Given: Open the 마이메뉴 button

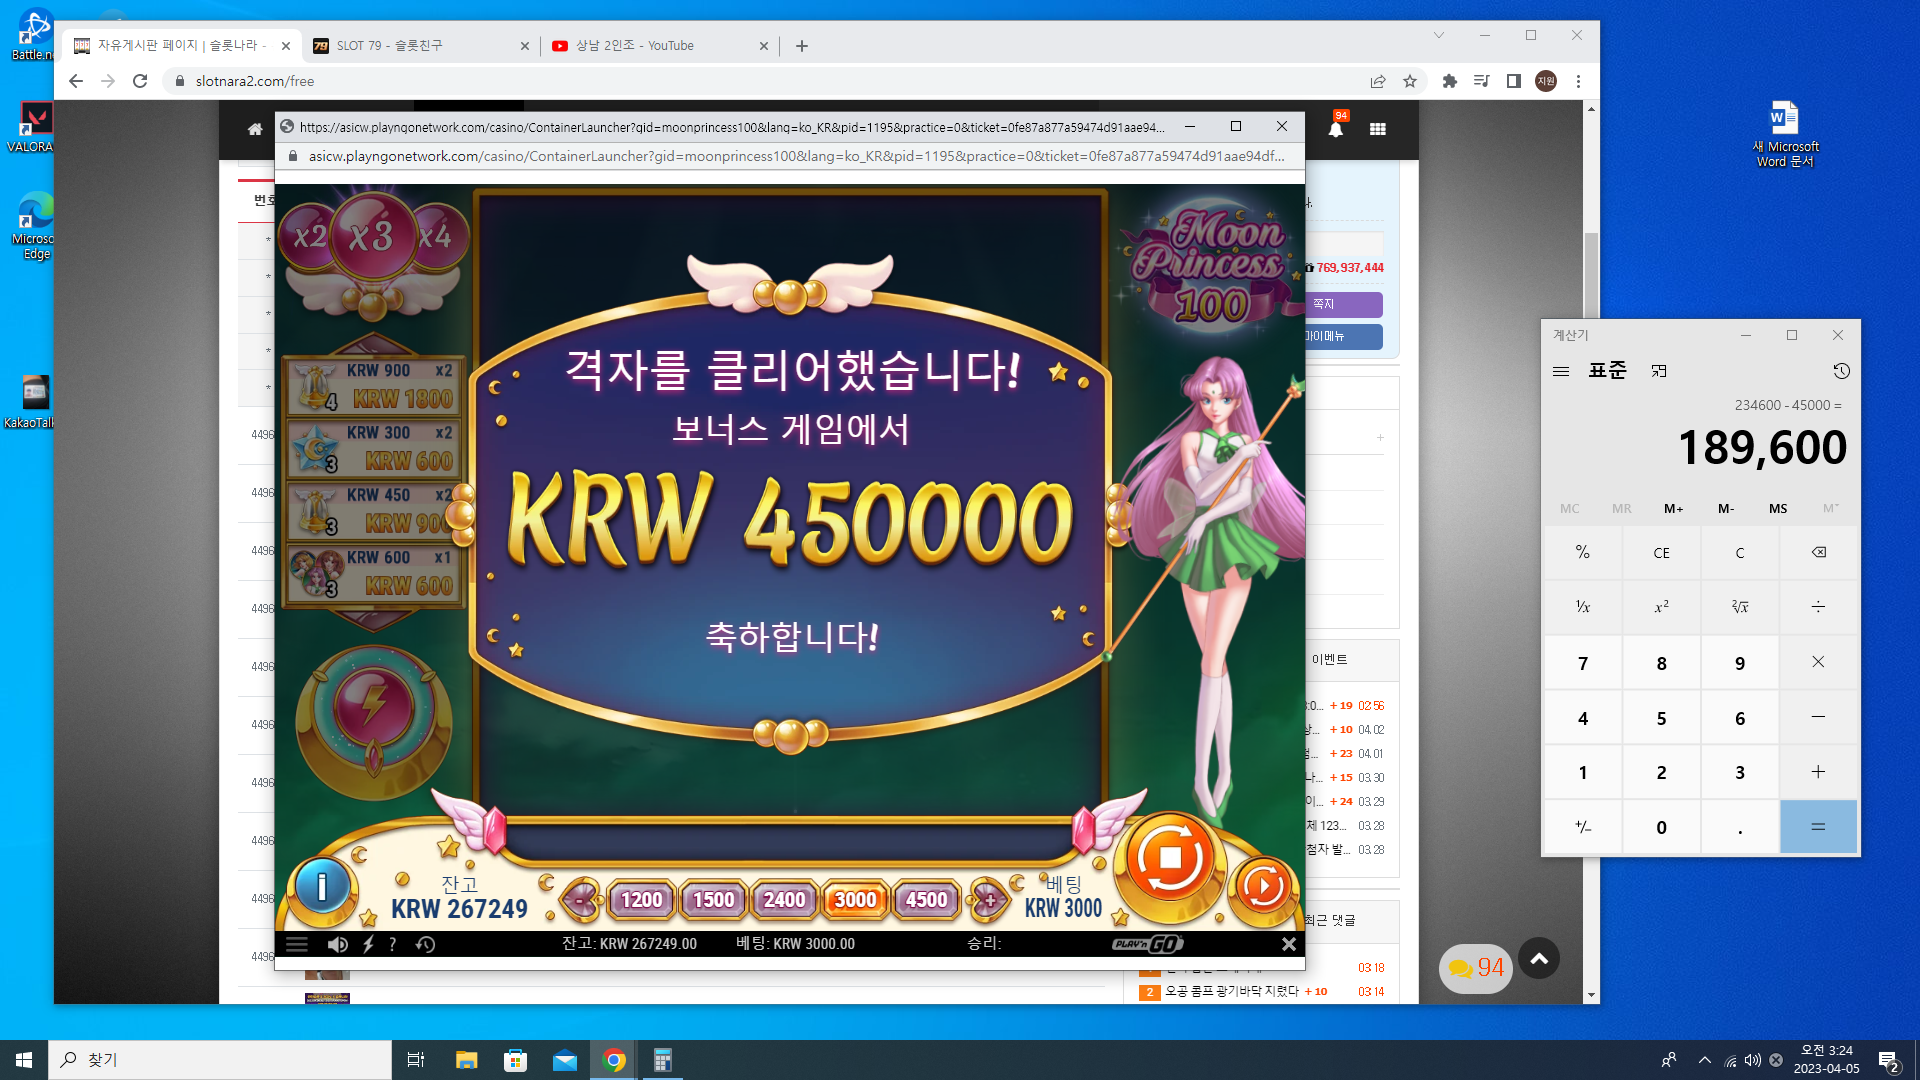Looking at the screenshot, I should tap(1342, 337).
